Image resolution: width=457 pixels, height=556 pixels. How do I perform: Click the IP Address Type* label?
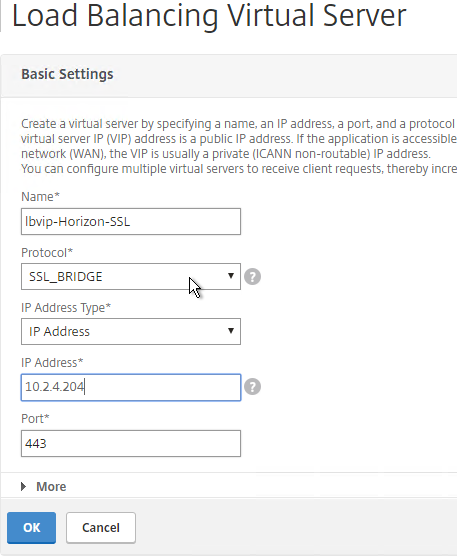pyautogui.click(x=66, y=308)
